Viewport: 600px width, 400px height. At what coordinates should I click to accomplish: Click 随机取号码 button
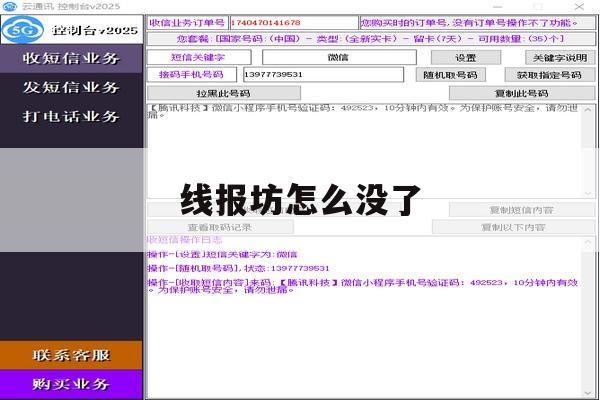tap(451, 75)
